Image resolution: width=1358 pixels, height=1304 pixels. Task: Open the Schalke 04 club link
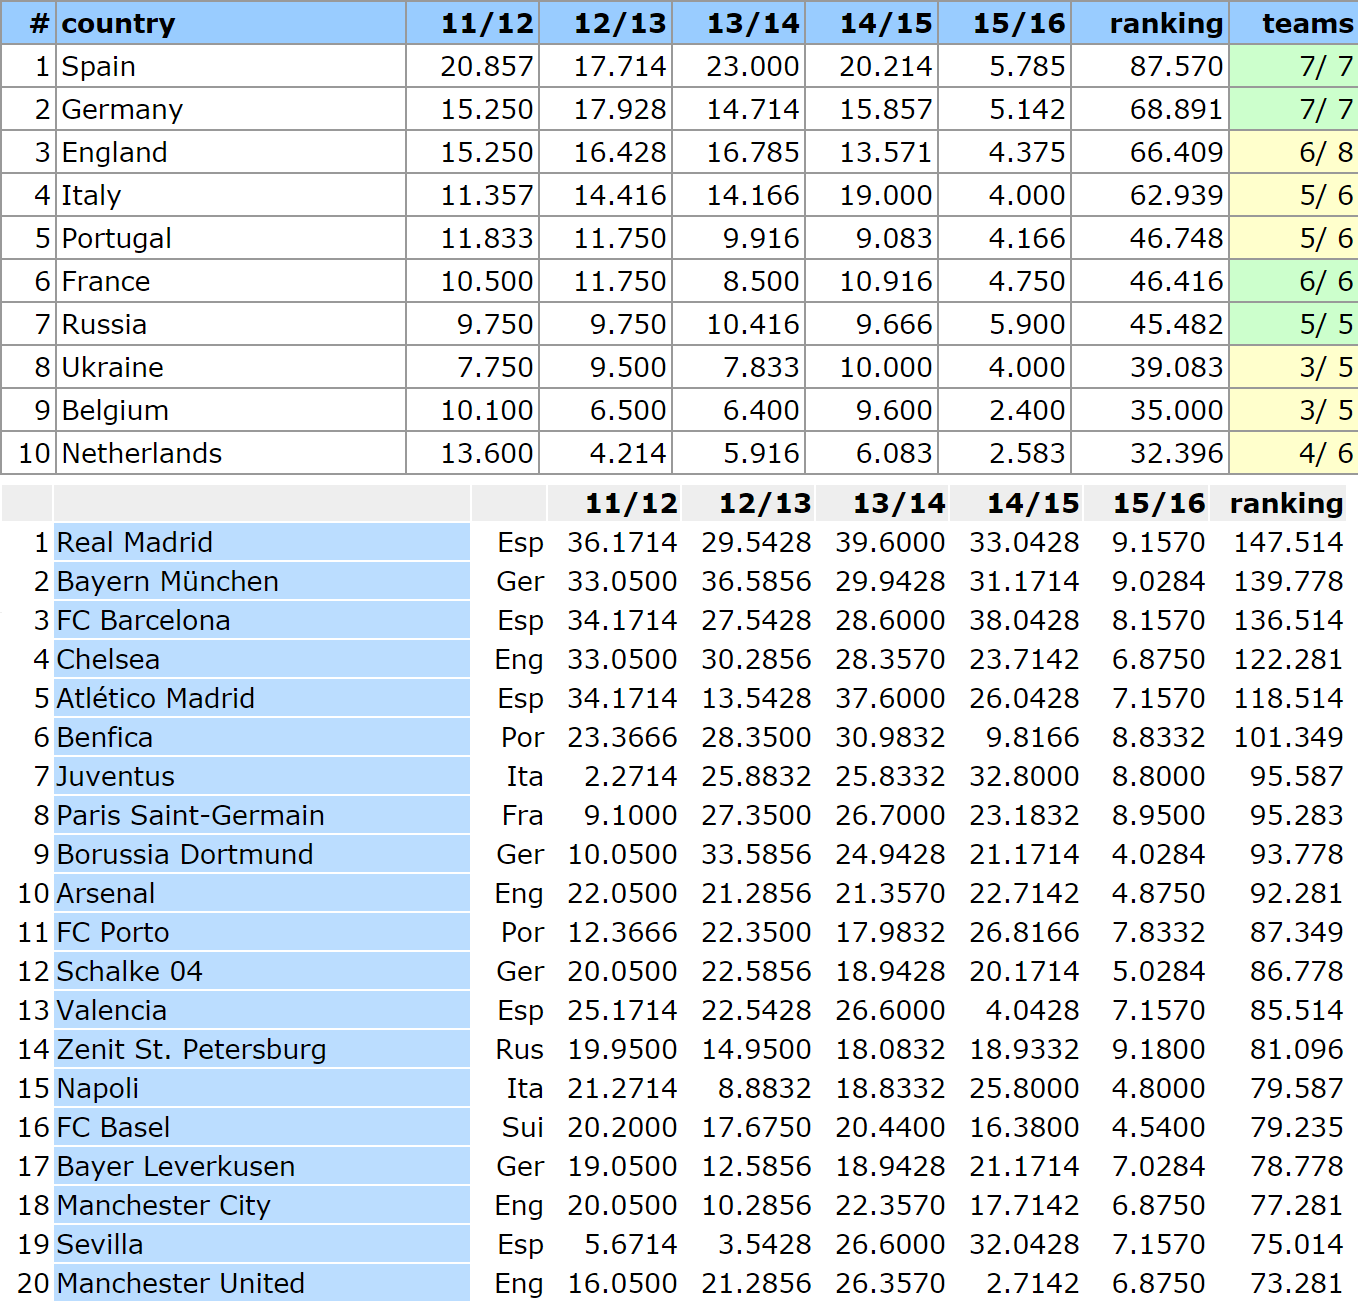point(129,971)
